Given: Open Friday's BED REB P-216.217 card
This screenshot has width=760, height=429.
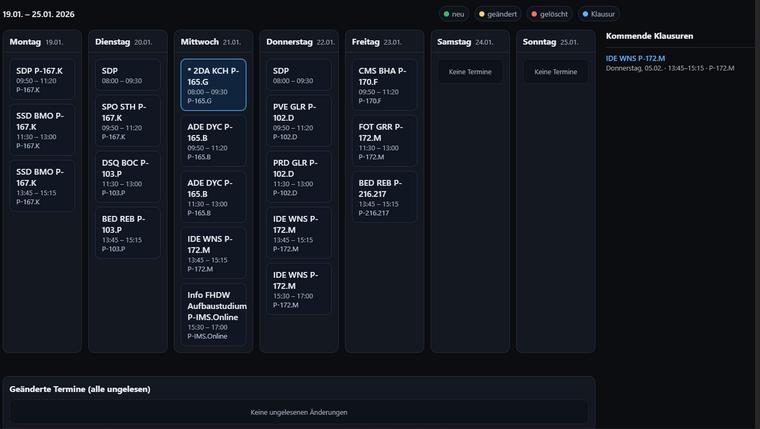Looking at the screenshot, I should (x=385, y=197).
